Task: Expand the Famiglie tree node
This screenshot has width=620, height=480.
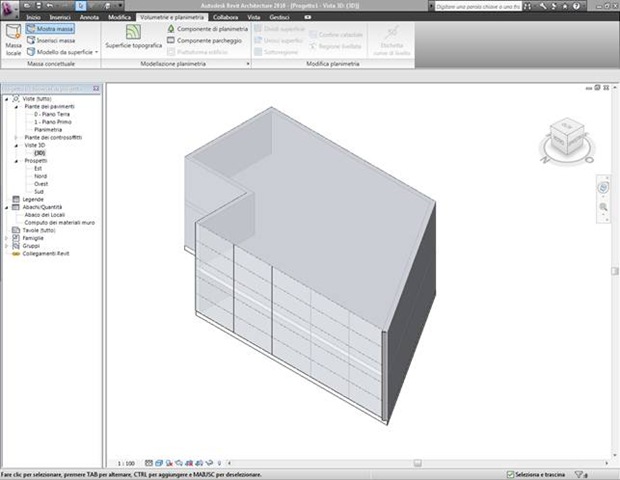Action: (7, 238)
